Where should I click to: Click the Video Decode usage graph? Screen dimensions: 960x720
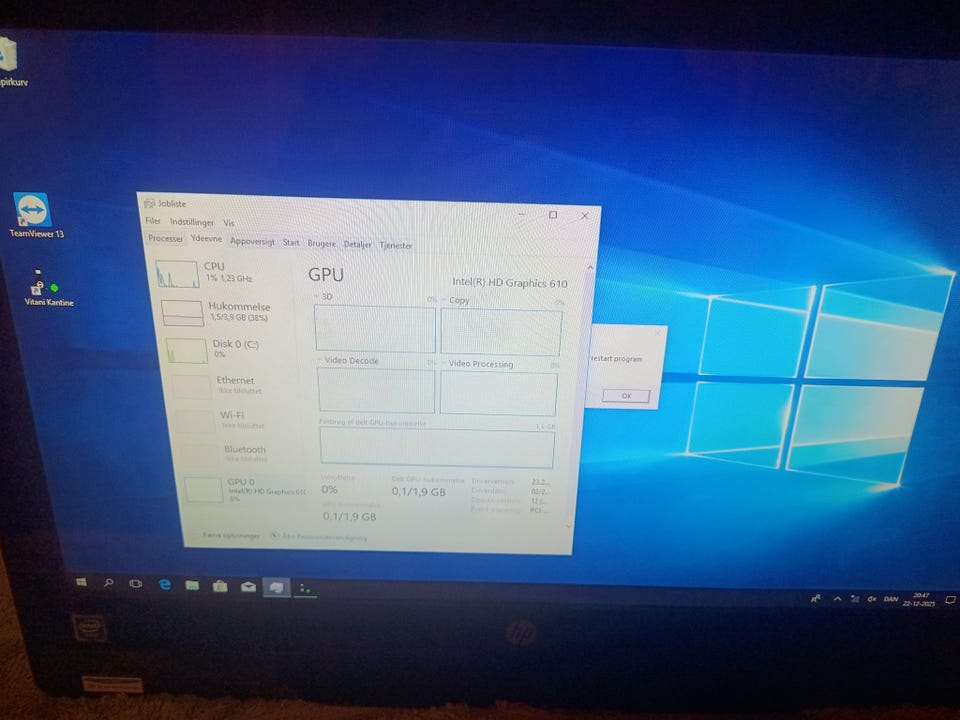tap(376, 390)
